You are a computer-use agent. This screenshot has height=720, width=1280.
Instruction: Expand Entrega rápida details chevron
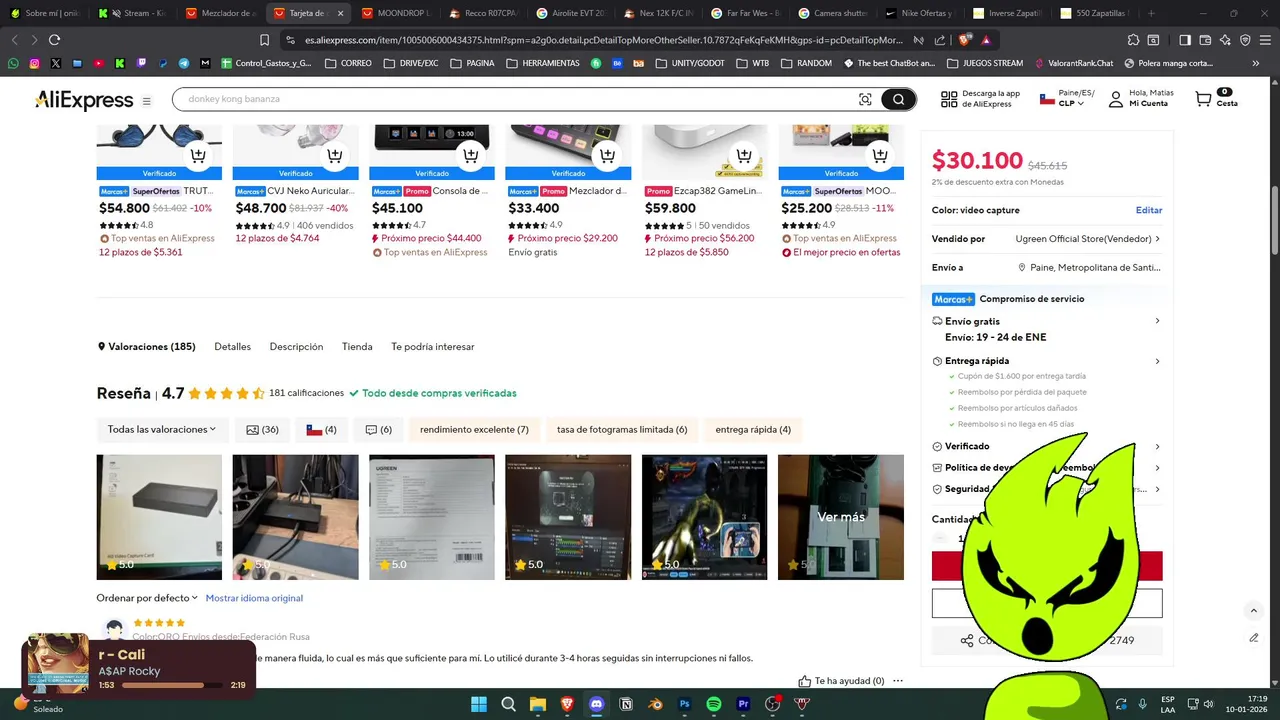click(x=1157, y=361)
